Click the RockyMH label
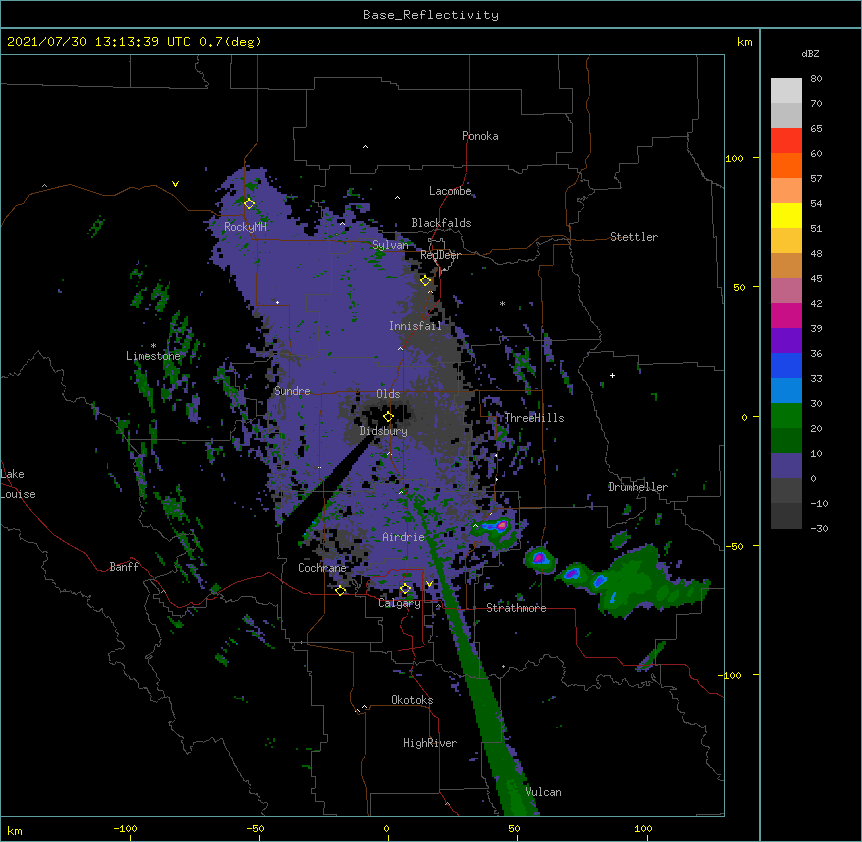The height and width of the screenshot is (842, 862). tap(245, 226)
